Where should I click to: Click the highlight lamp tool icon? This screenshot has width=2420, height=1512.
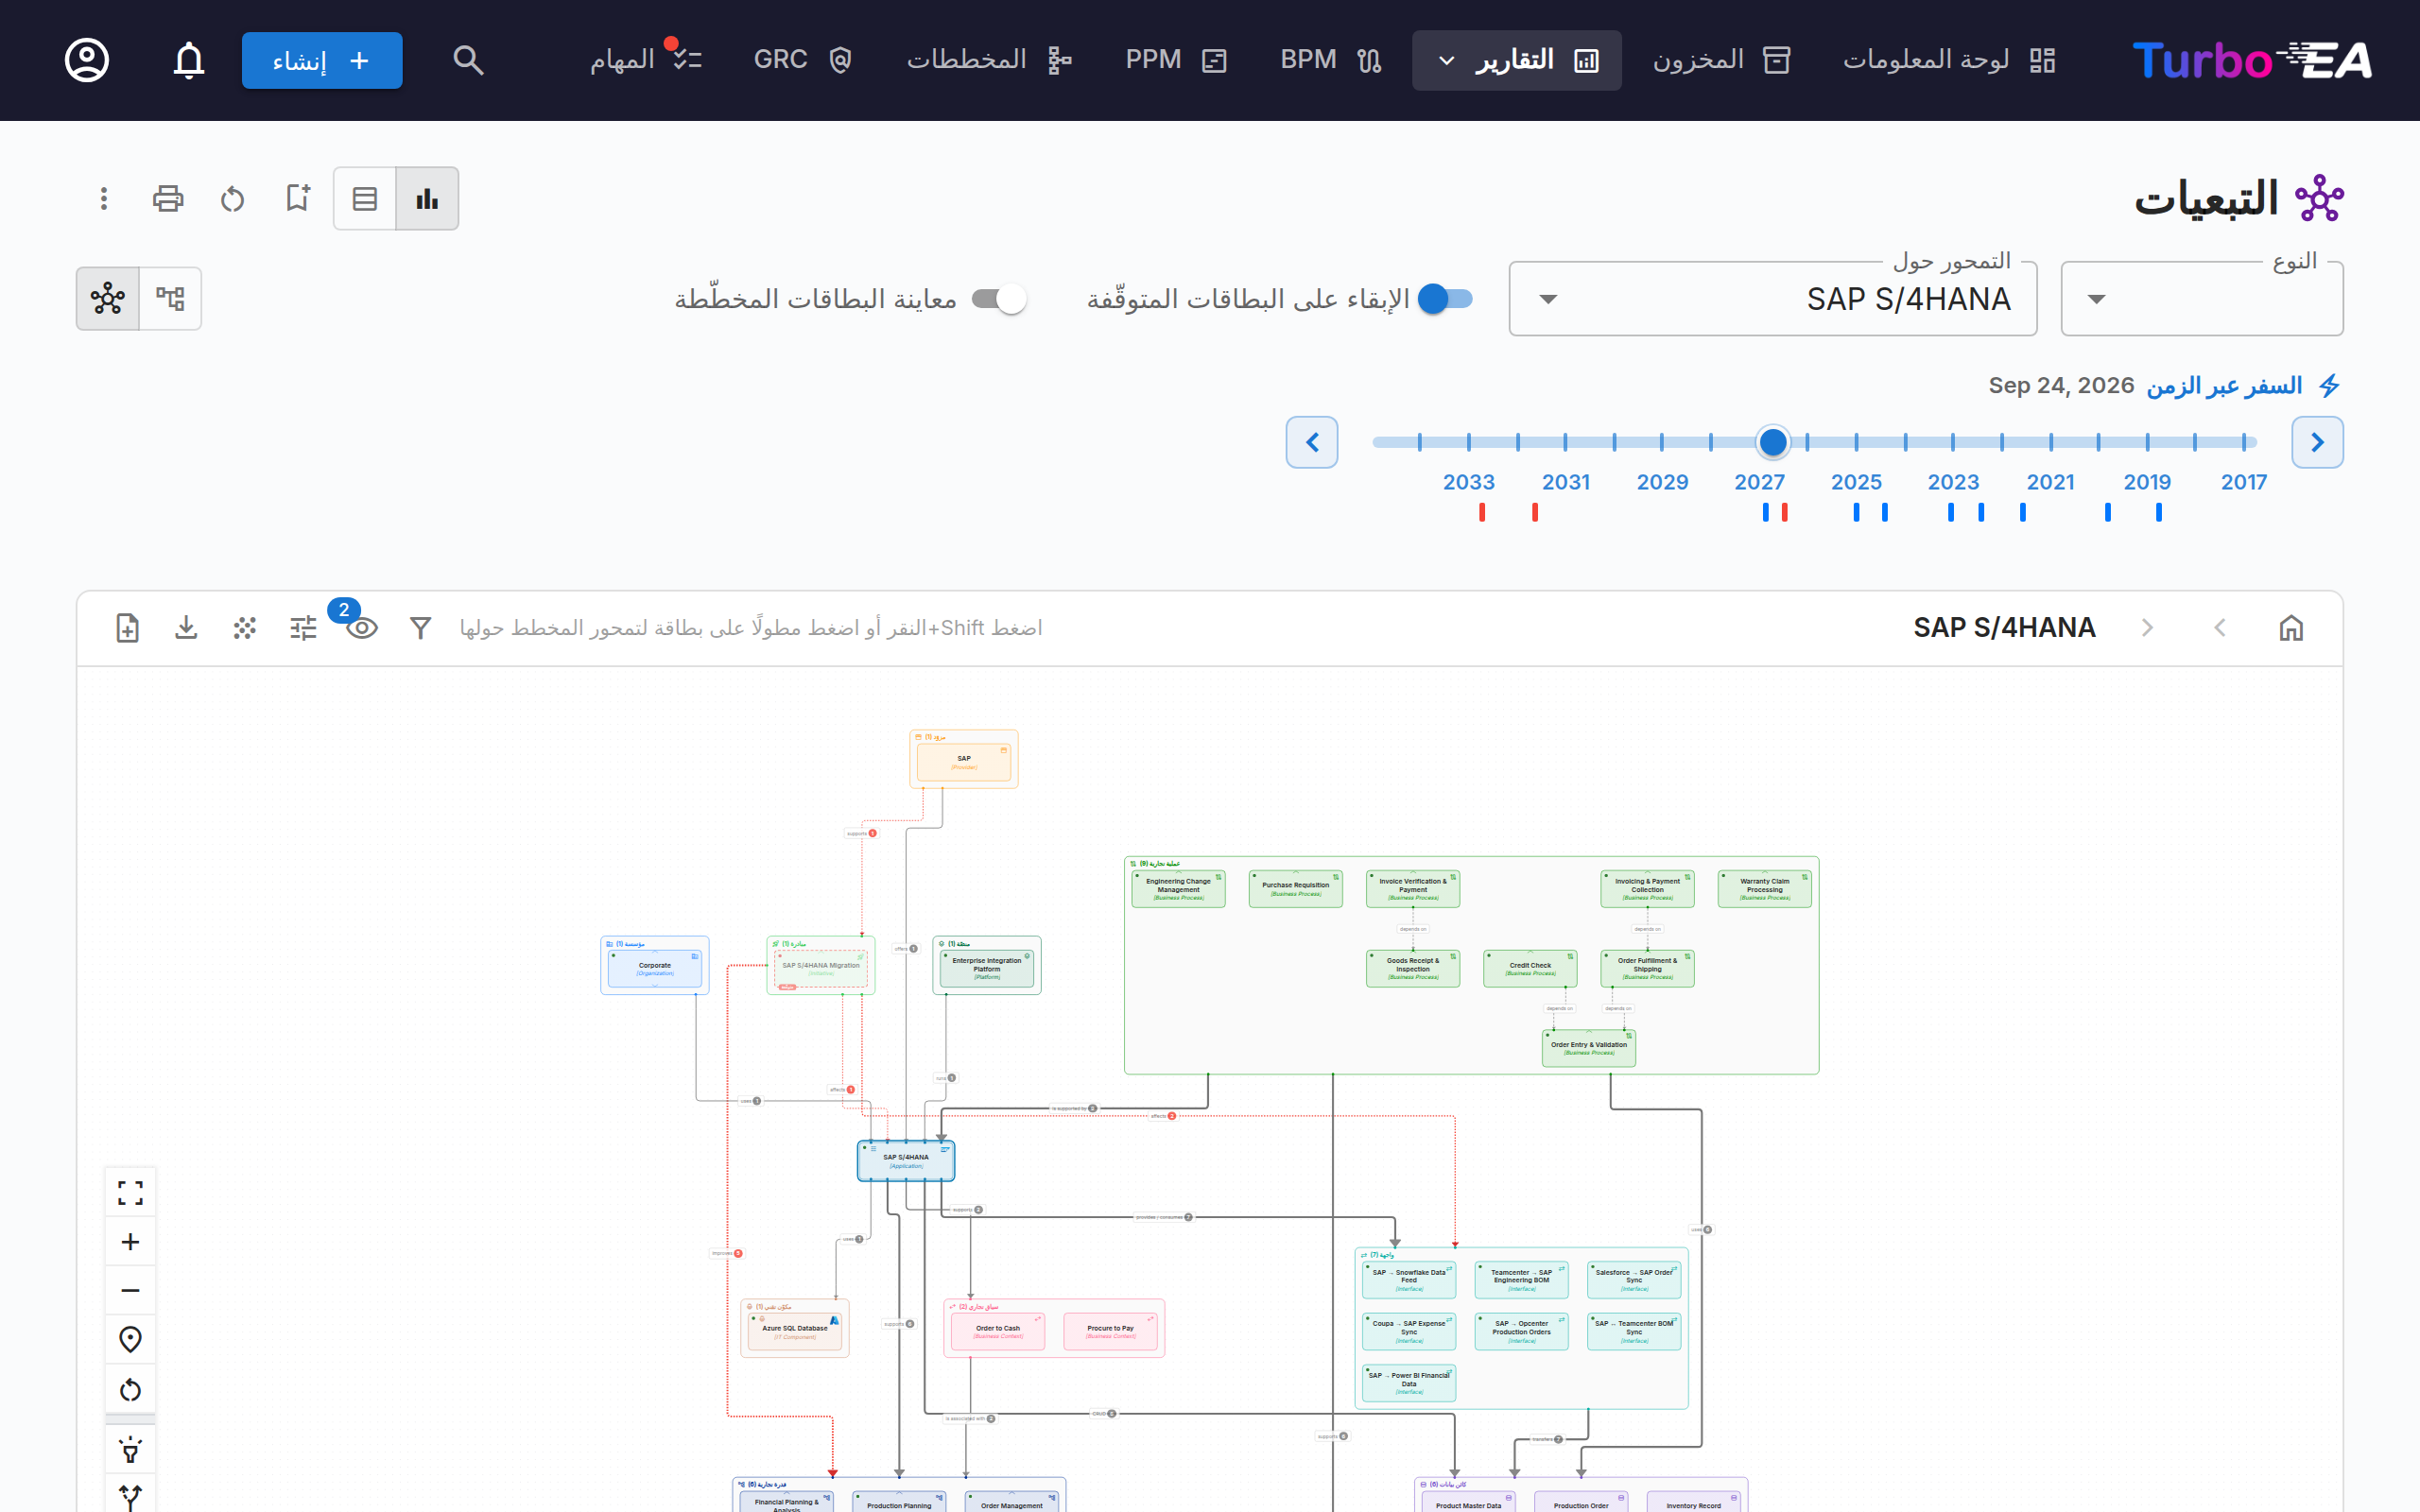[130, 1450]
